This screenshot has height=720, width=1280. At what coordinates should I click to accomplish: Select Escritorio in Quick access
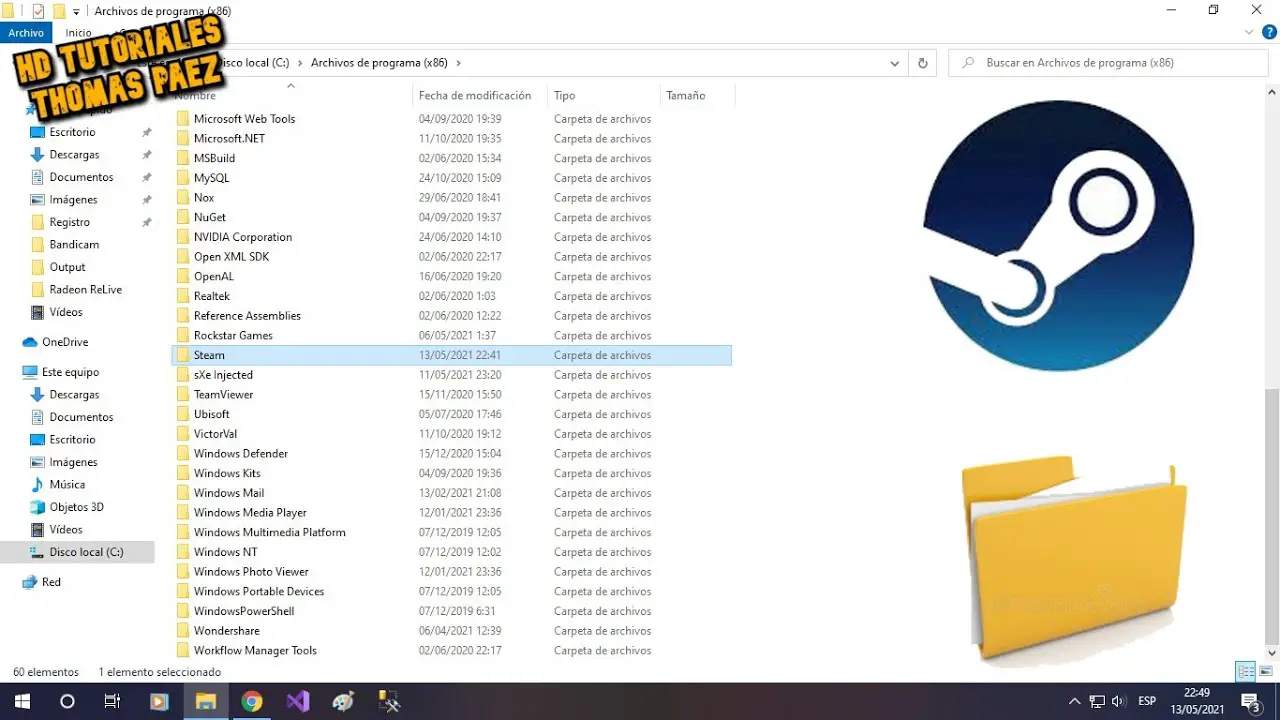[x=72, y=132]
